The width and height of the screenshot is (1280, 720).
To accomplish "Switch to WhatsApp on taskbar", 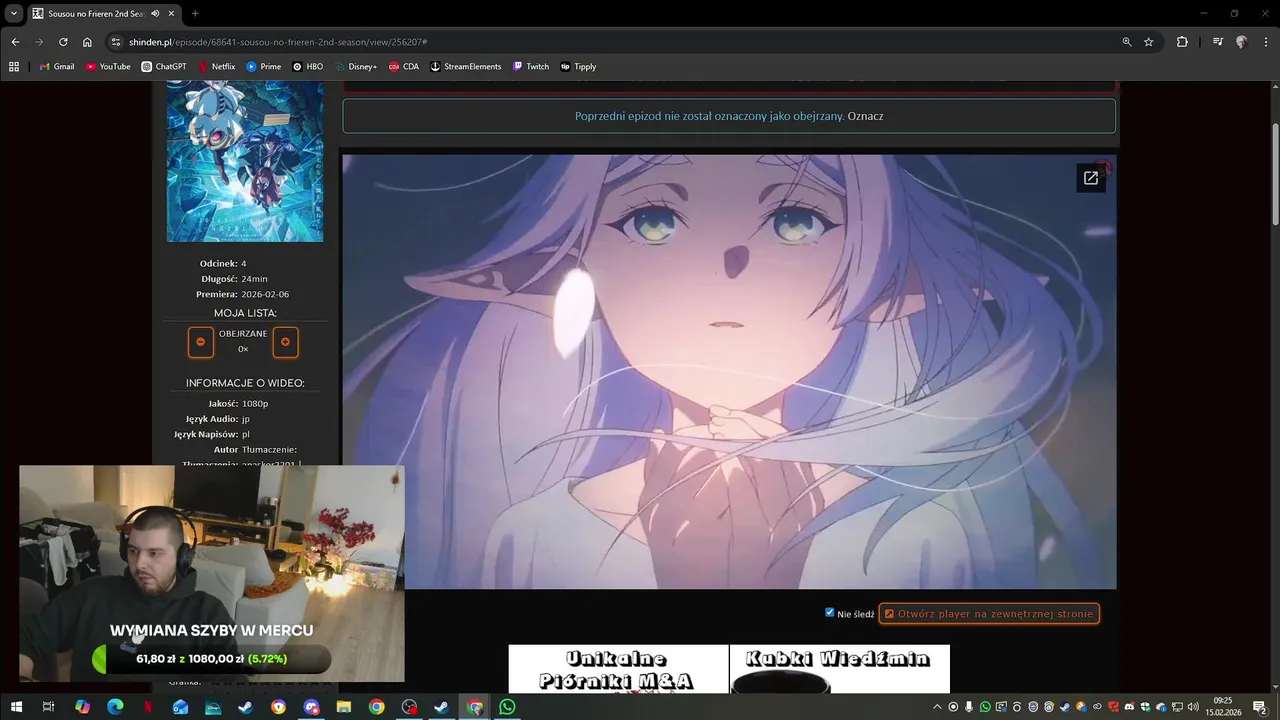I will point(507,707).
